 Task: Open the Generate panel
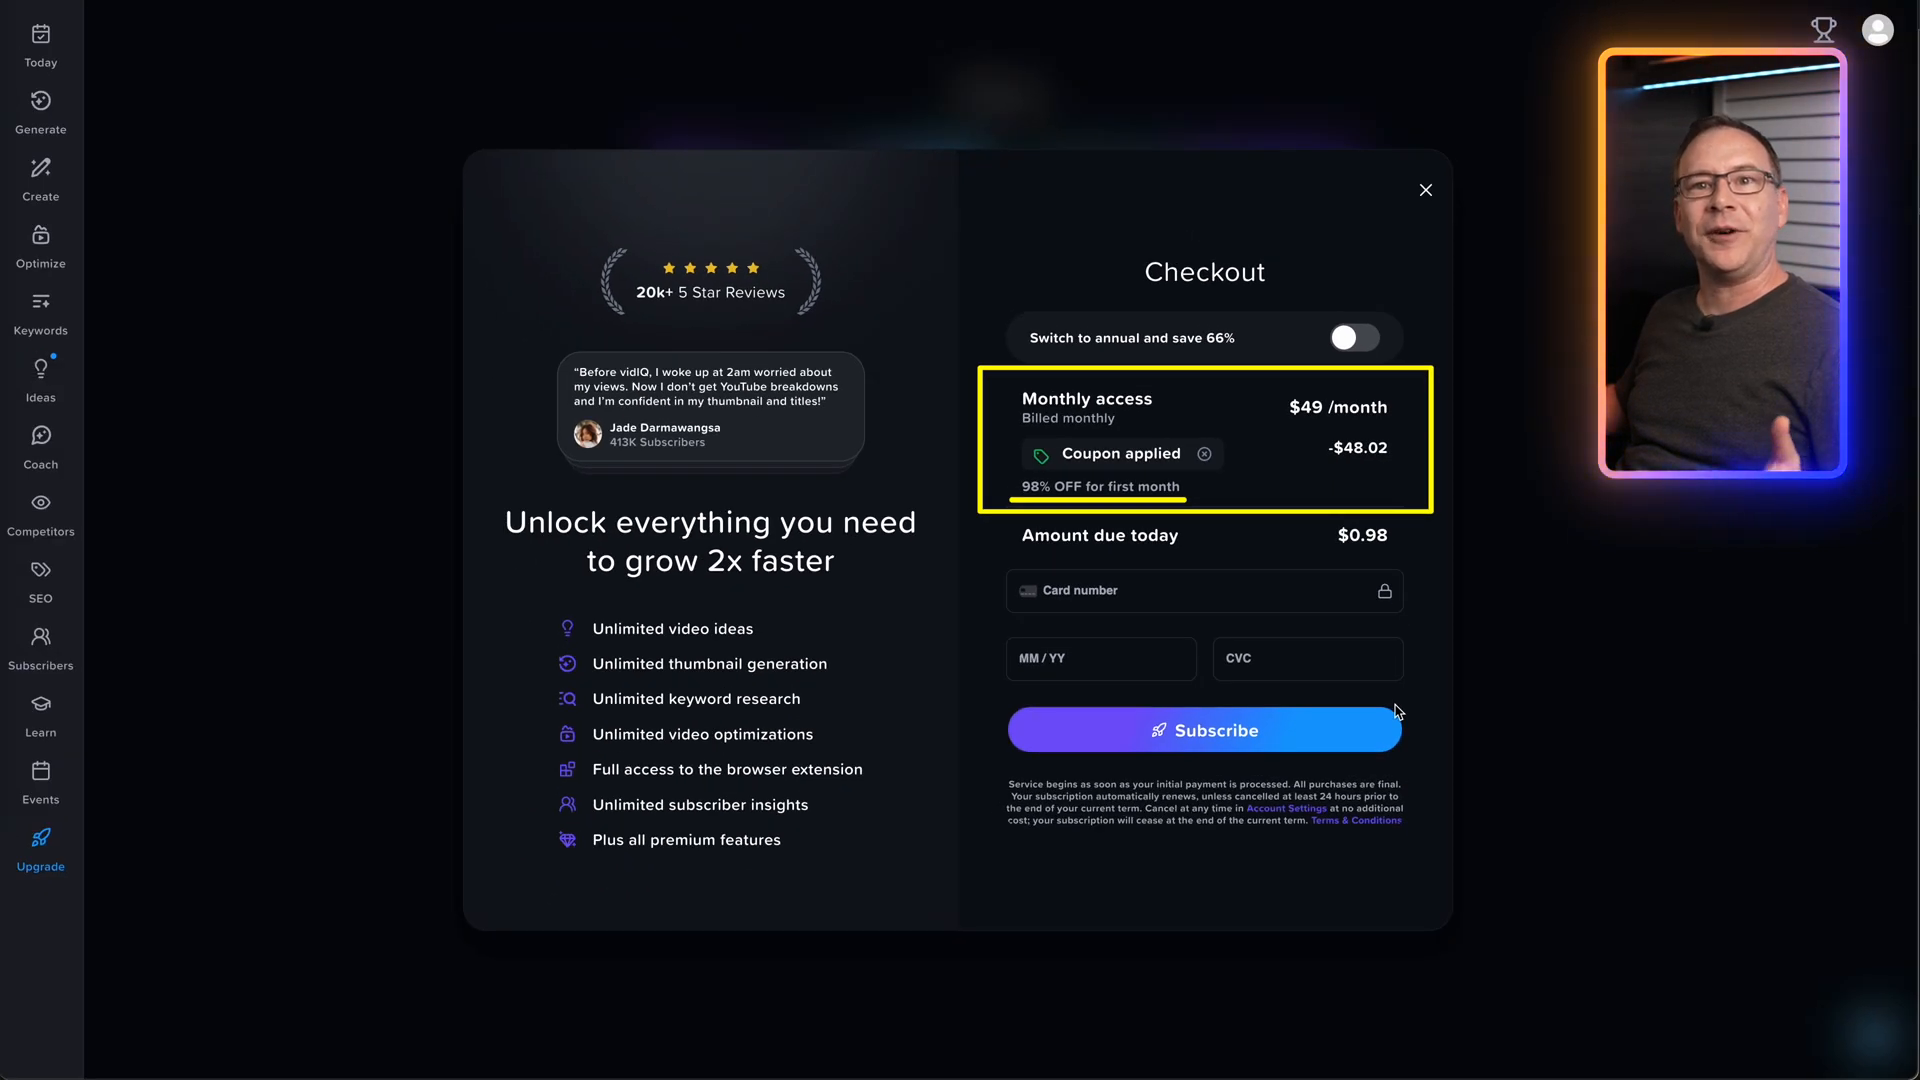(41, 111)
